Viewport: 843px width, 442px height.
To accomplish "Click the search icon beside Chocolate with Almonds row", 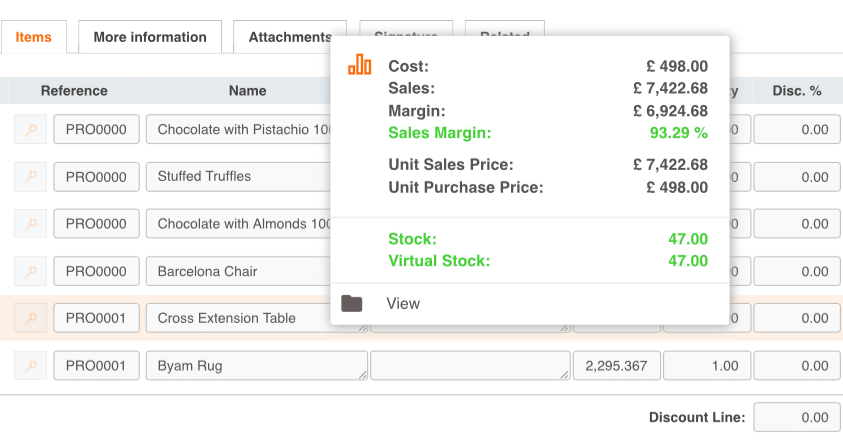I will pyautogui.click(x=30, y=224).
